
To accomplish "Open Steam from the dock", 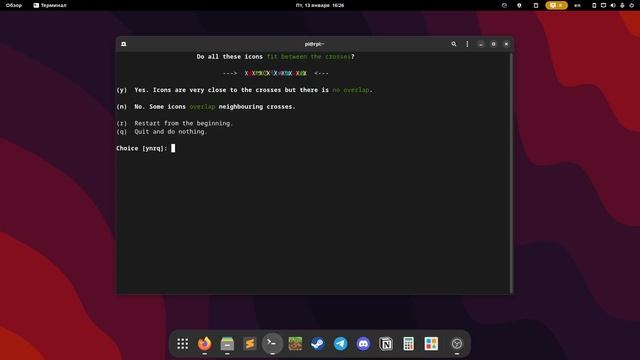I will [318, 344].
